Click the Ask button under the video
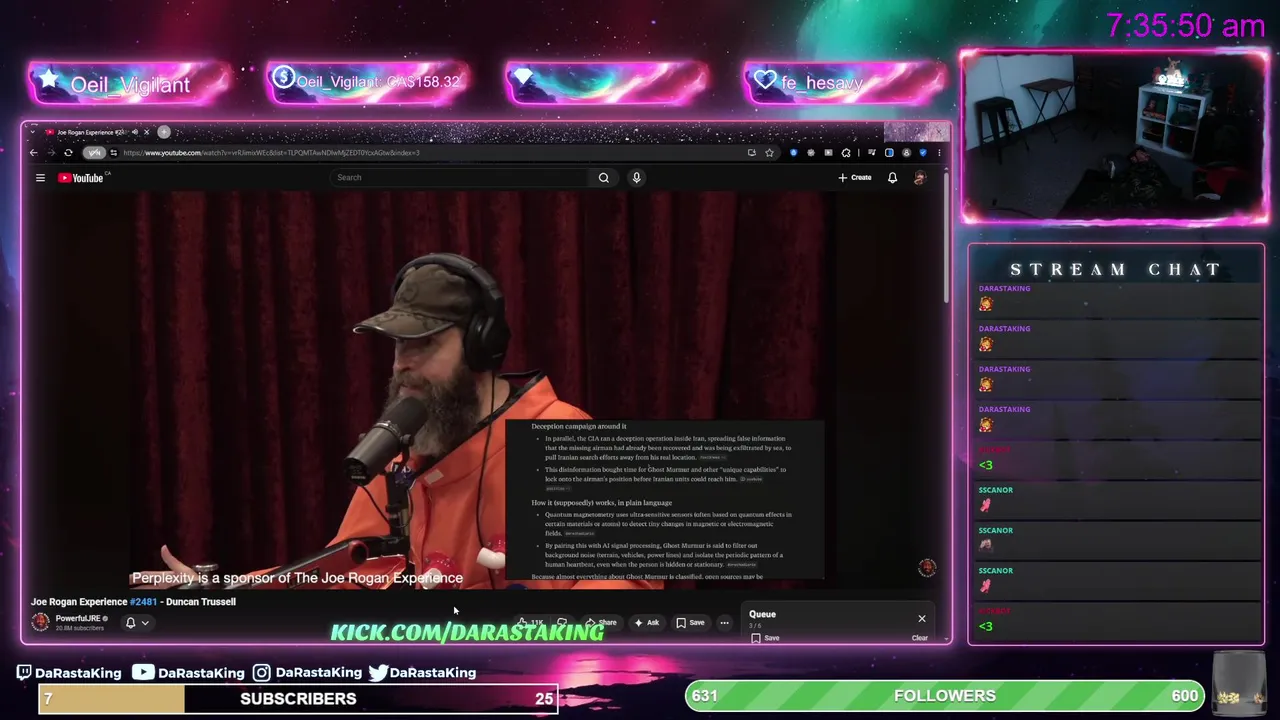 [647, 623]
